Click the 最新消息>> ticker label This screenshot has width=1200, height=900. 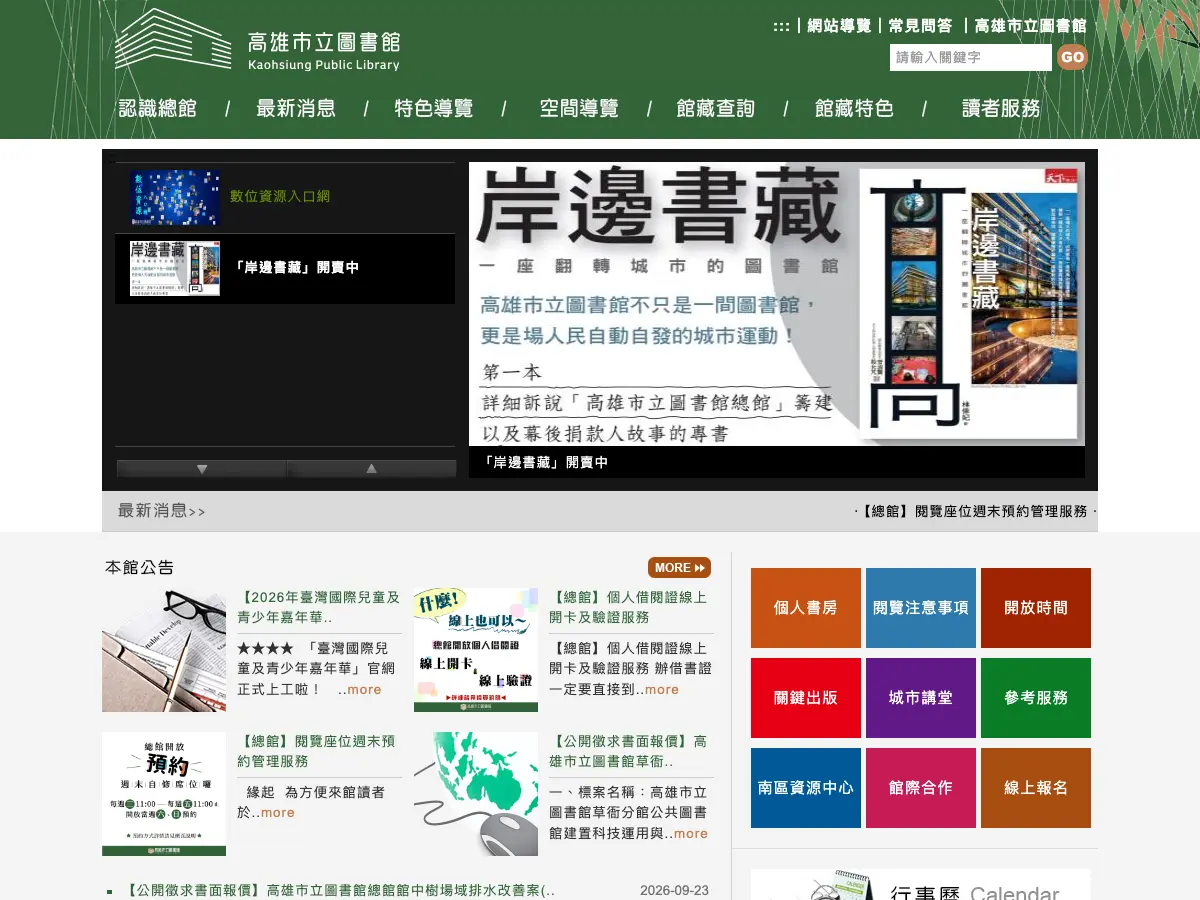tap(161, 511)
